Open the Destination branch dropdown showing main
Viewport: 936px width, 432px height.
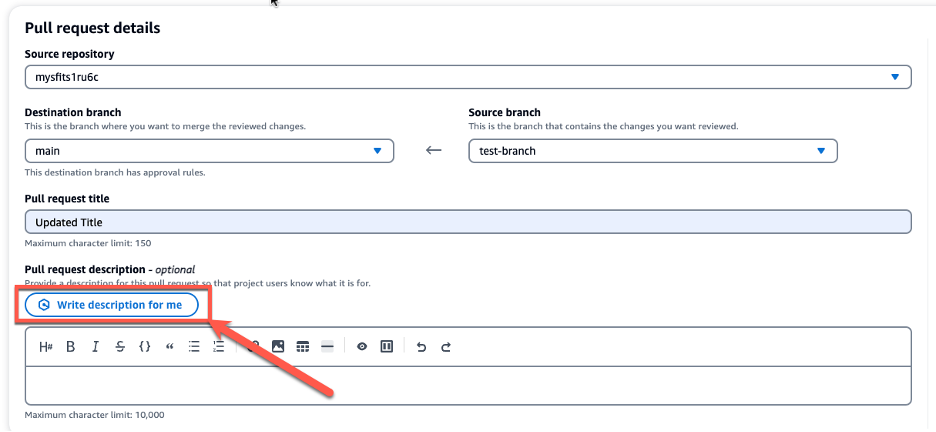click(x=210, y=151)
